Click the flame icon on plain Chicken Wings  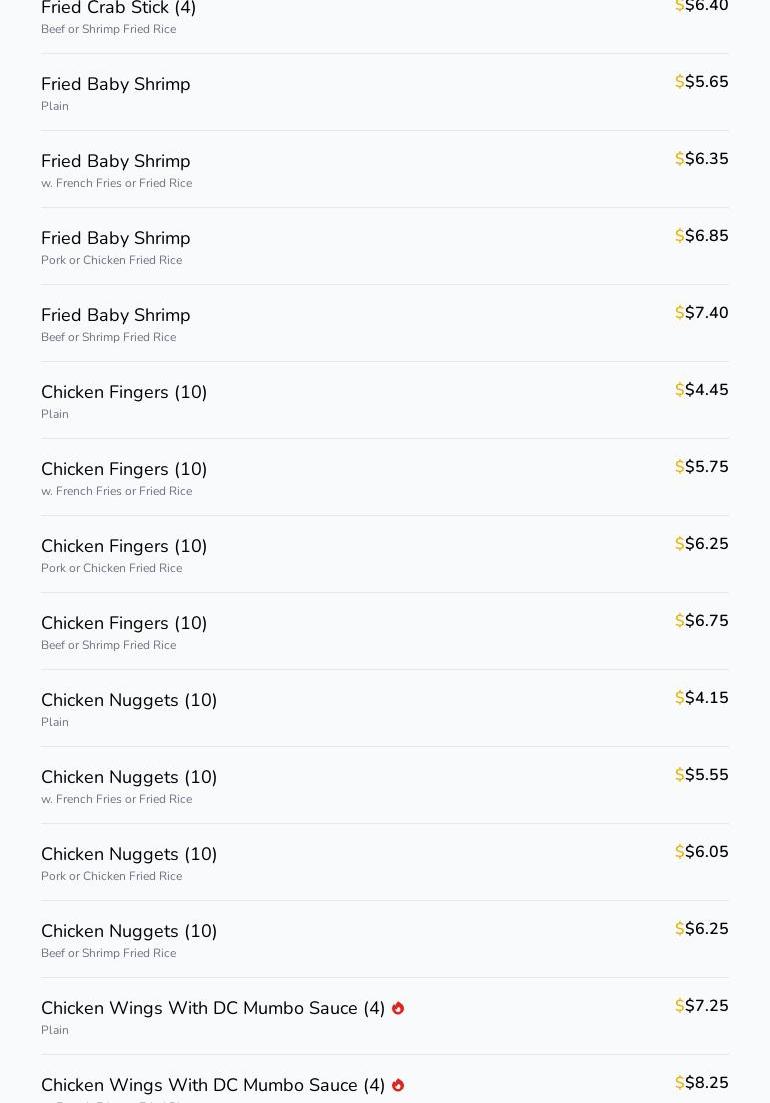coord(398,1008)
